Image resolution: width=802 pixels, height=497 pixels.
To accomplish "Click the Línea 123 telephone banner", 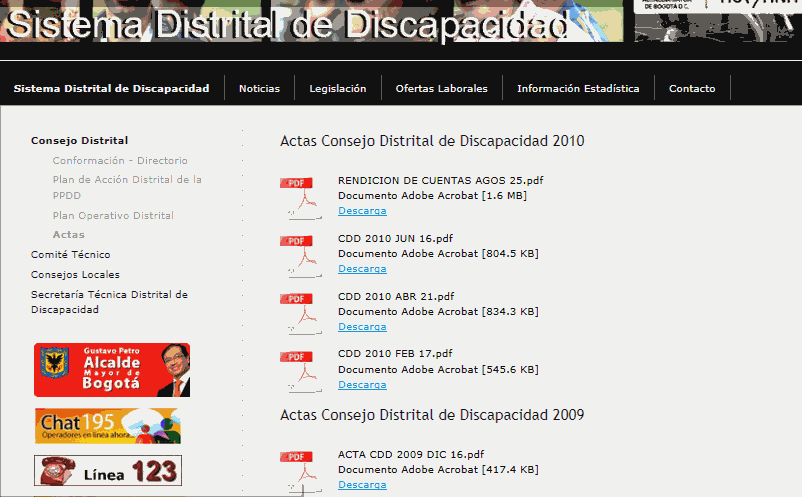I will (x=107, y=470).
